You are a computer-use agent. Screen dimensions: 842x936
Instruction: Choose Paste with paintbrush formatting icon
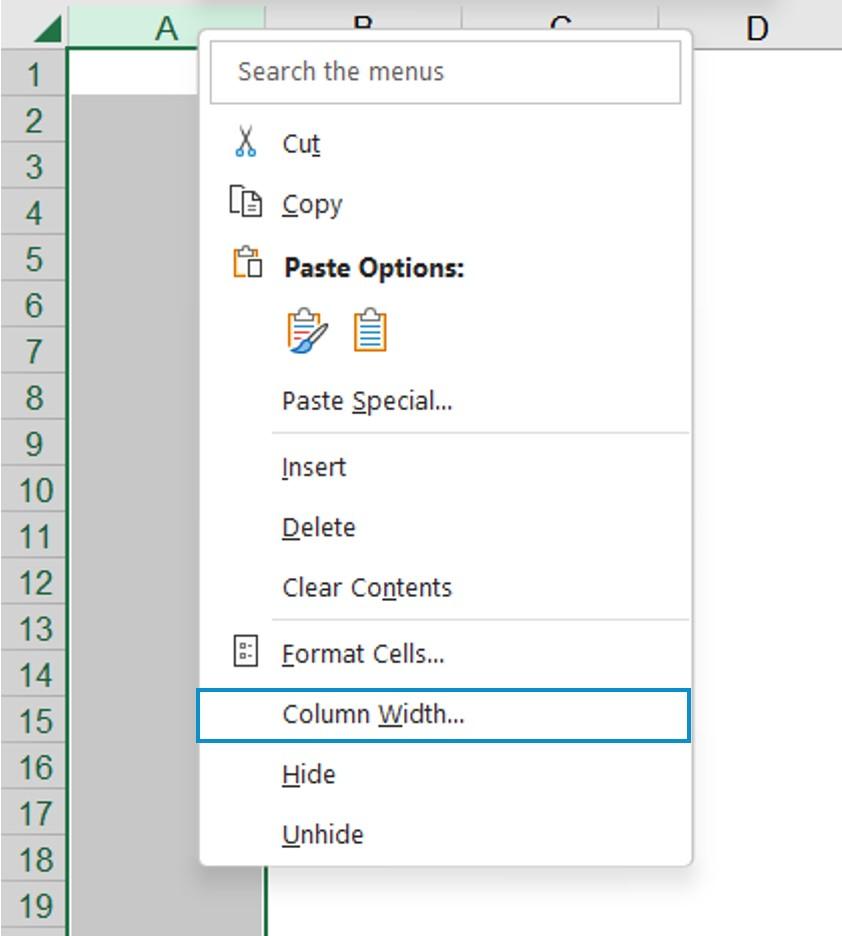(x=307, y=330)
